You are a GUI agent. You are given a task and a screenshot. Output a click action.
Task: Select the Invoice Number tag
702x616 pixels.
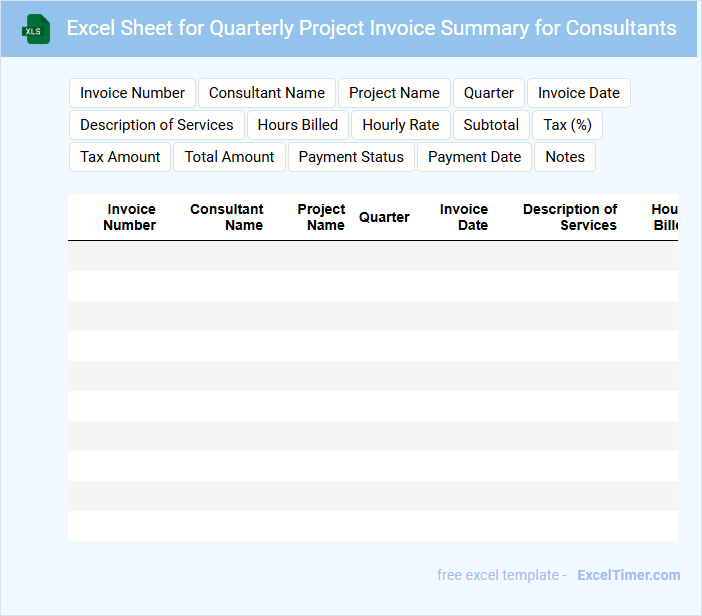pos(132,93)
